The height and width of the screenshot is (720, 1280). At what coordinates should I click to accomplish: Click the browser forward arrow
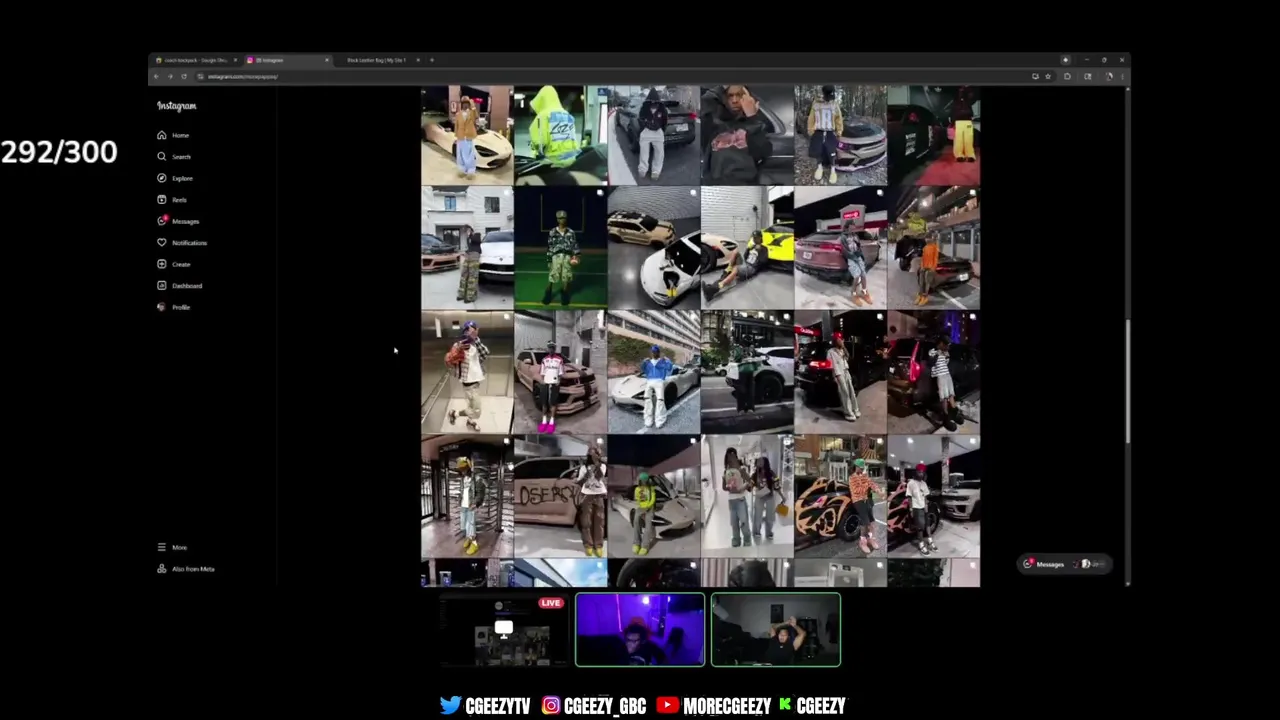tap(170, 76)
